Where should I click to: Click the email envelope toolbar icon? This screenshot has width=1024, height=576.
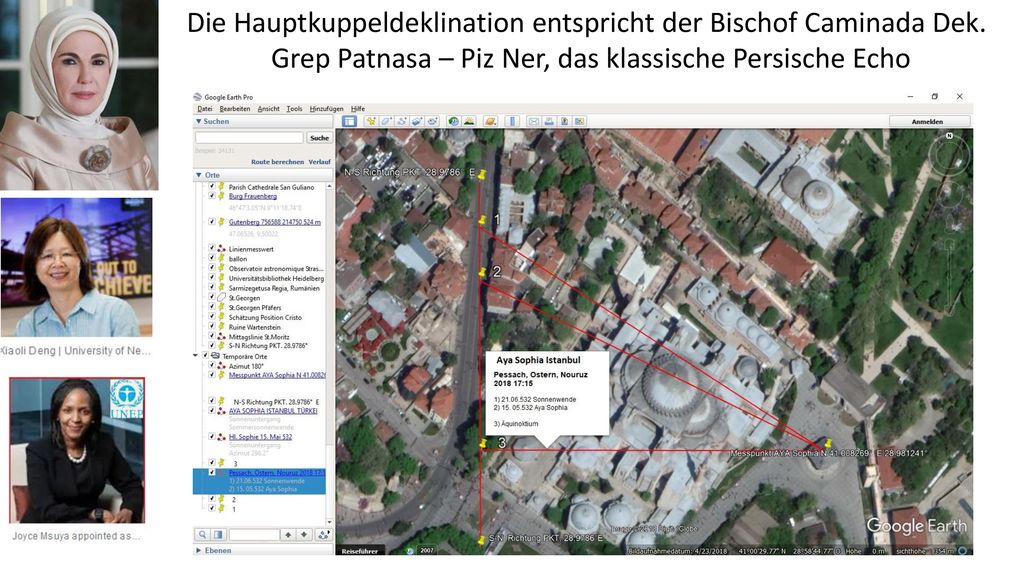point(534,121)
